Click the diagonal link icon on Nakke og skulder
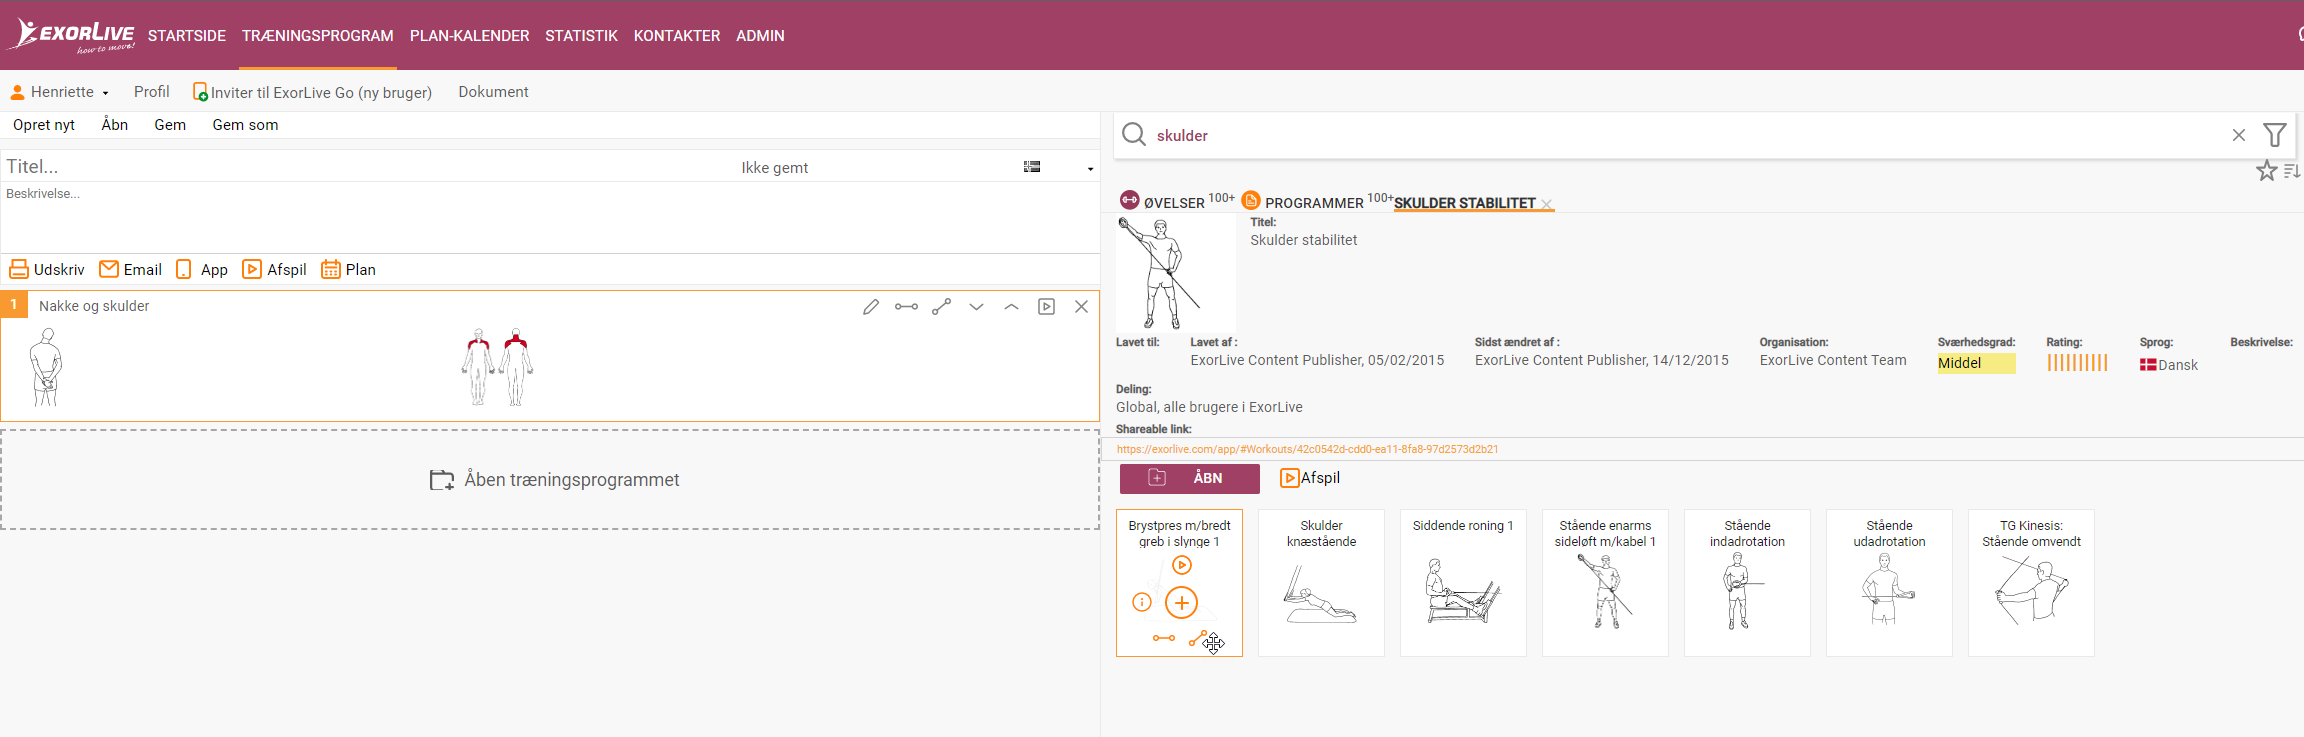Viewport: 2304px width, 737px height. tap(941, 307)
